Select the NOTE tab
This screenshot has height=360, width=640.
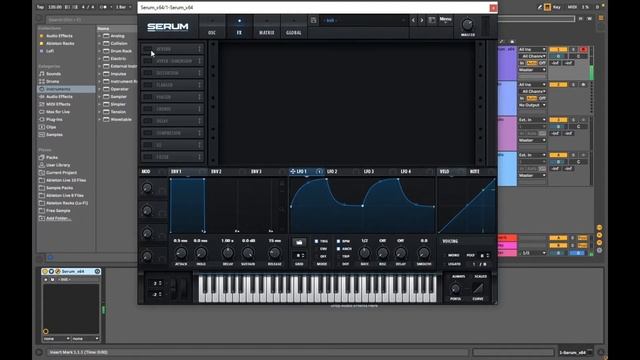tap(475, 172)
